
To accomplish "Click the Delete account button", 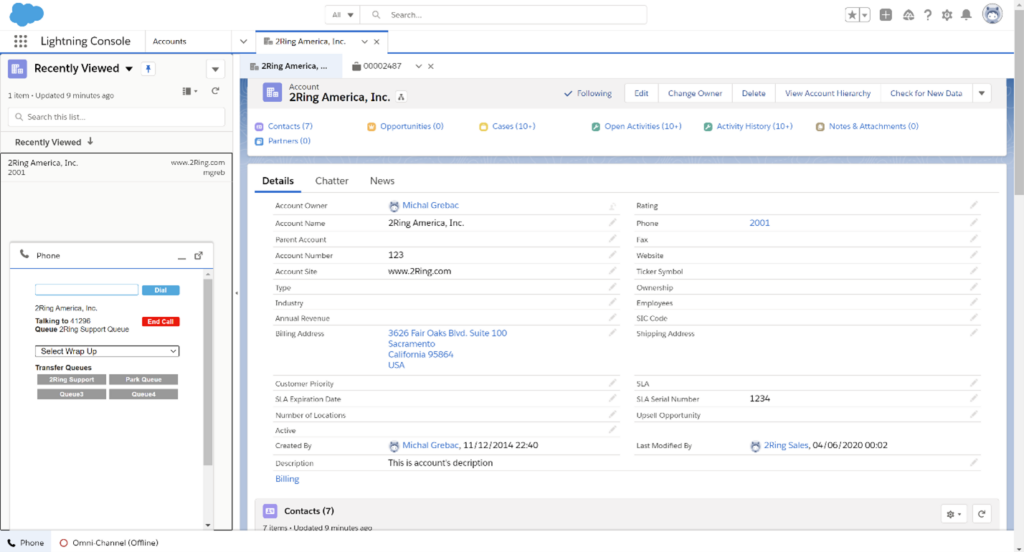I will click(754, 93).
